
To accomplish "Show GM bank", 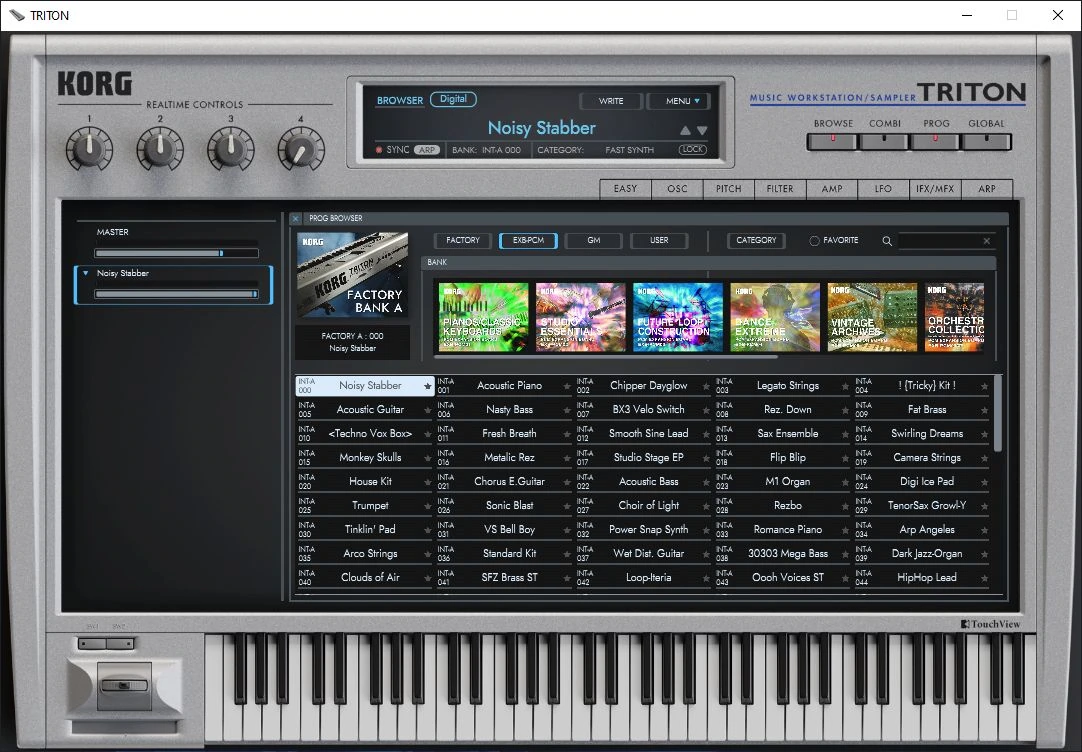I will point(593,240).
